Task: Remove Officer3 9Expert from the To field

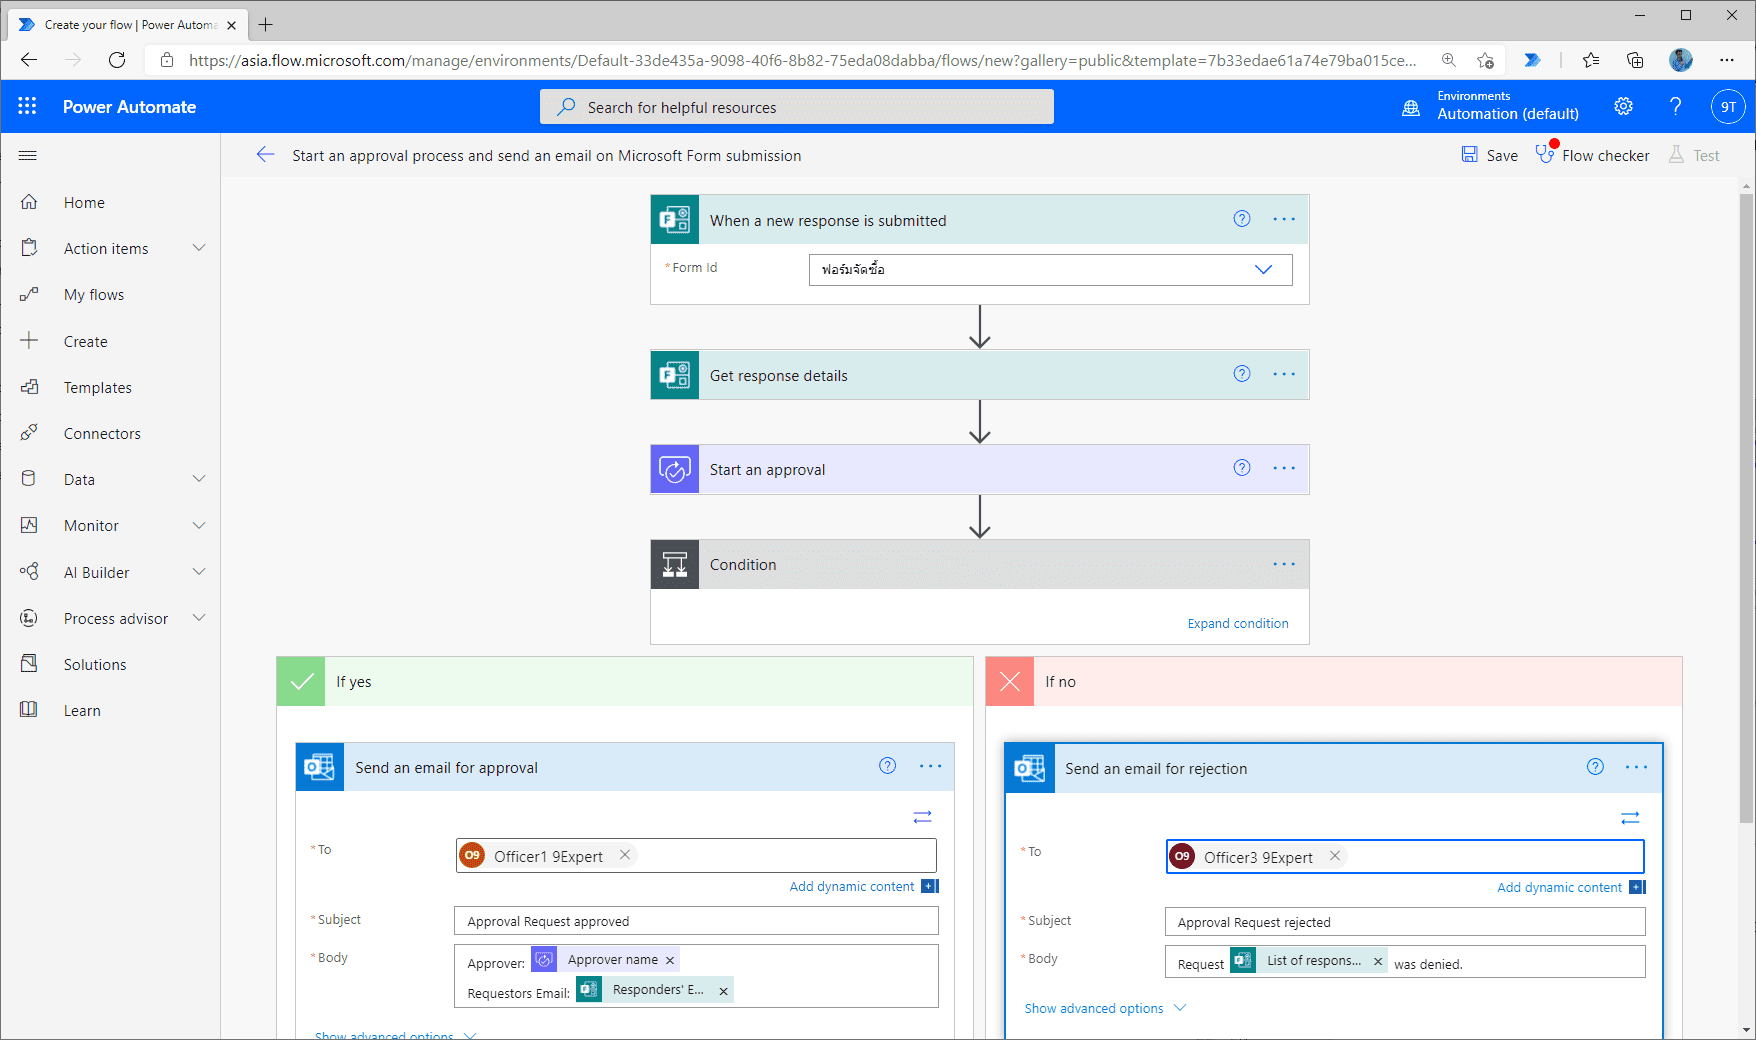Action: 1334,856
